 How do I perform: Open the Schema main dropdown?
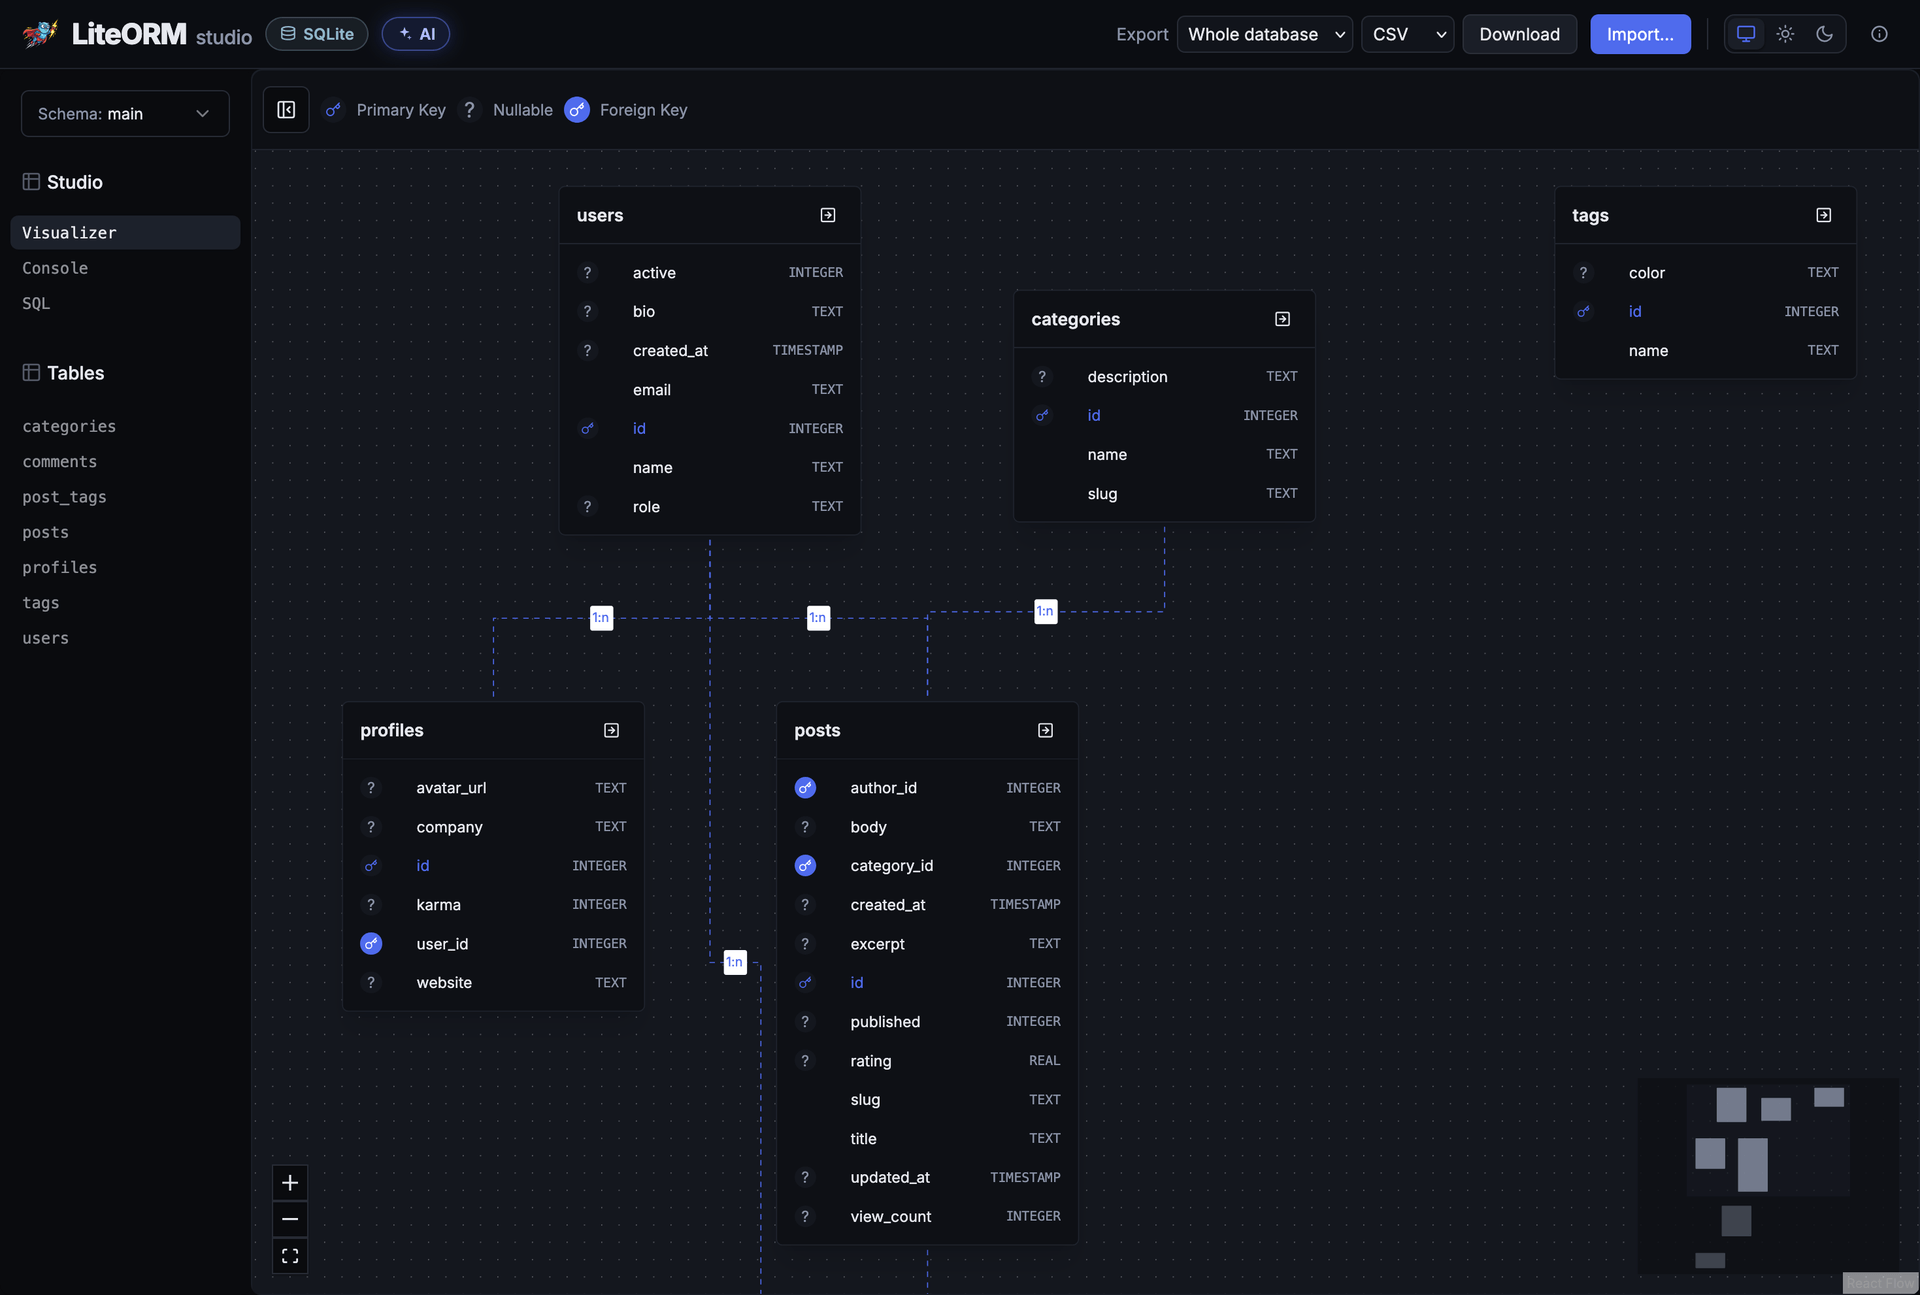tap(125, 114)
